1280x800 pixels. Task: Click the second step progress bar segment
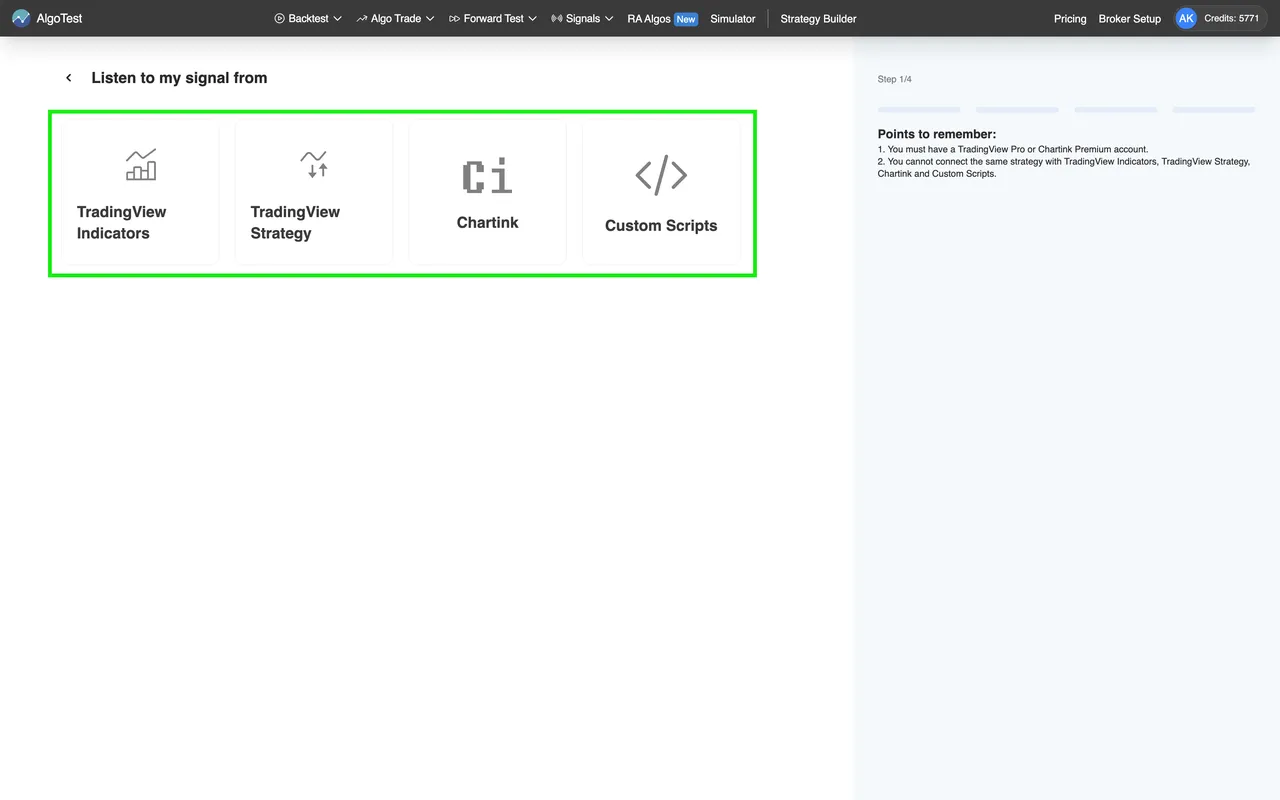coord(1017,109)
